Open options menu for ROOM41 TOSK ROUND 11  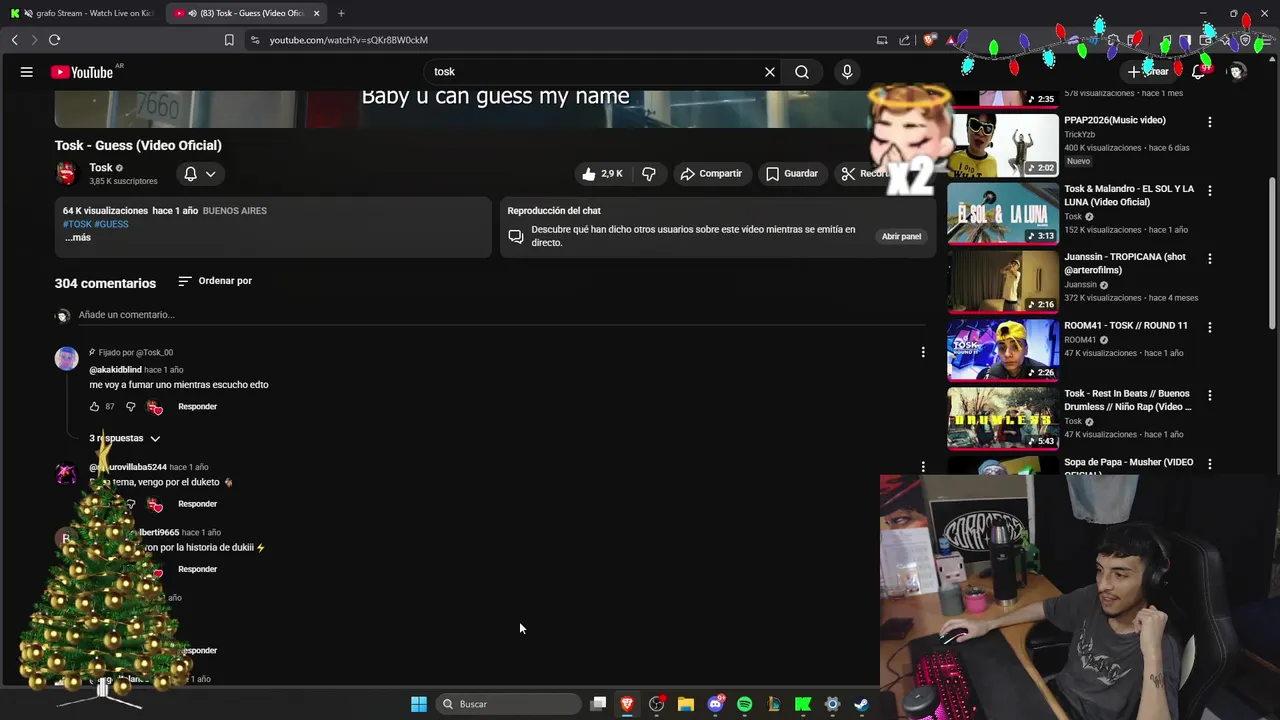(1210, 327)
